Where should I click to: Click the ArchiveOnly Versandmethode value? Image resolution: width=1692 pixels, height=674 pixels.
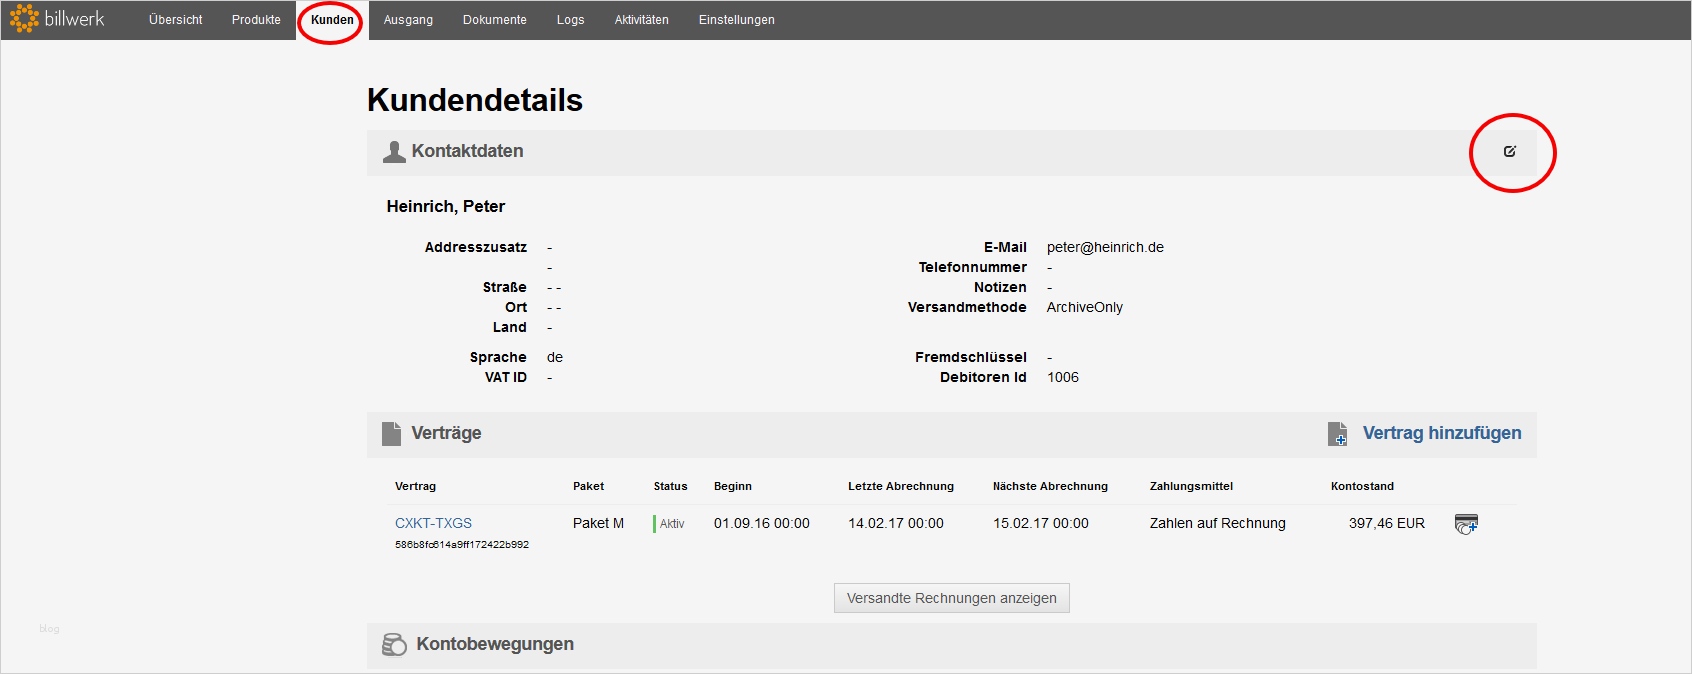(1085, 307)
